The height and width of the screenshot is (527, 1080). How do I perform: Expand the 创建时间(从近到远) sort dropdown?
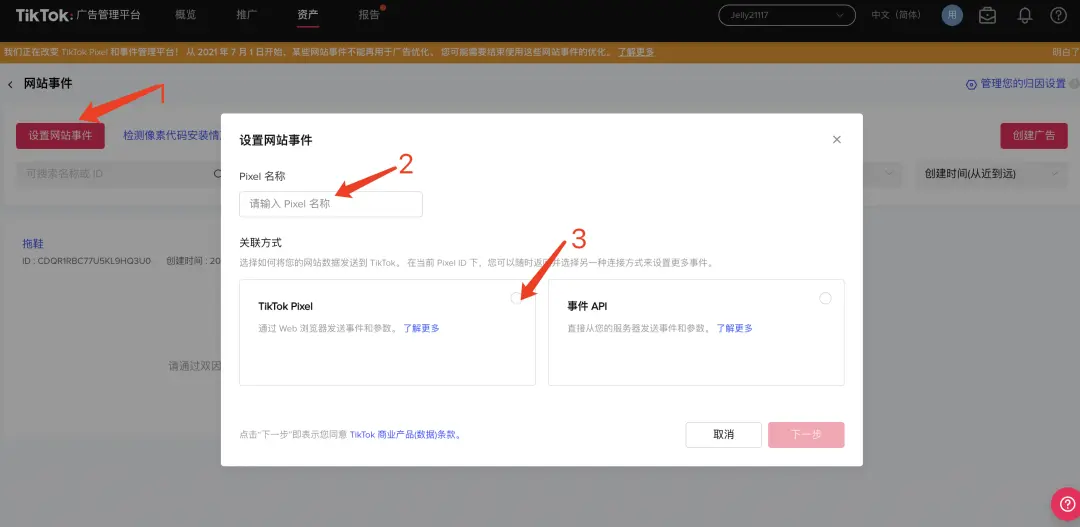[991, 174]
